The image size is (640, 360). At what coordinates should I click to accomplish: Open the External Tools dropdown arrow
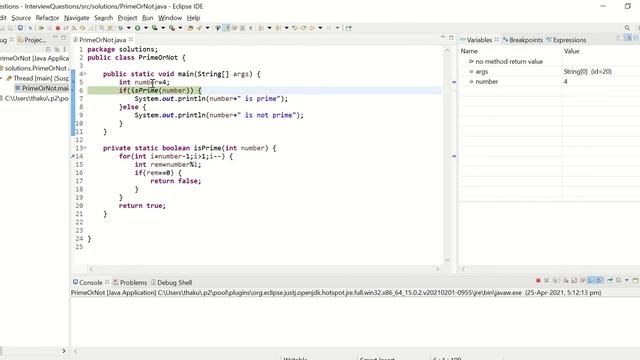[x=180, y=28]
